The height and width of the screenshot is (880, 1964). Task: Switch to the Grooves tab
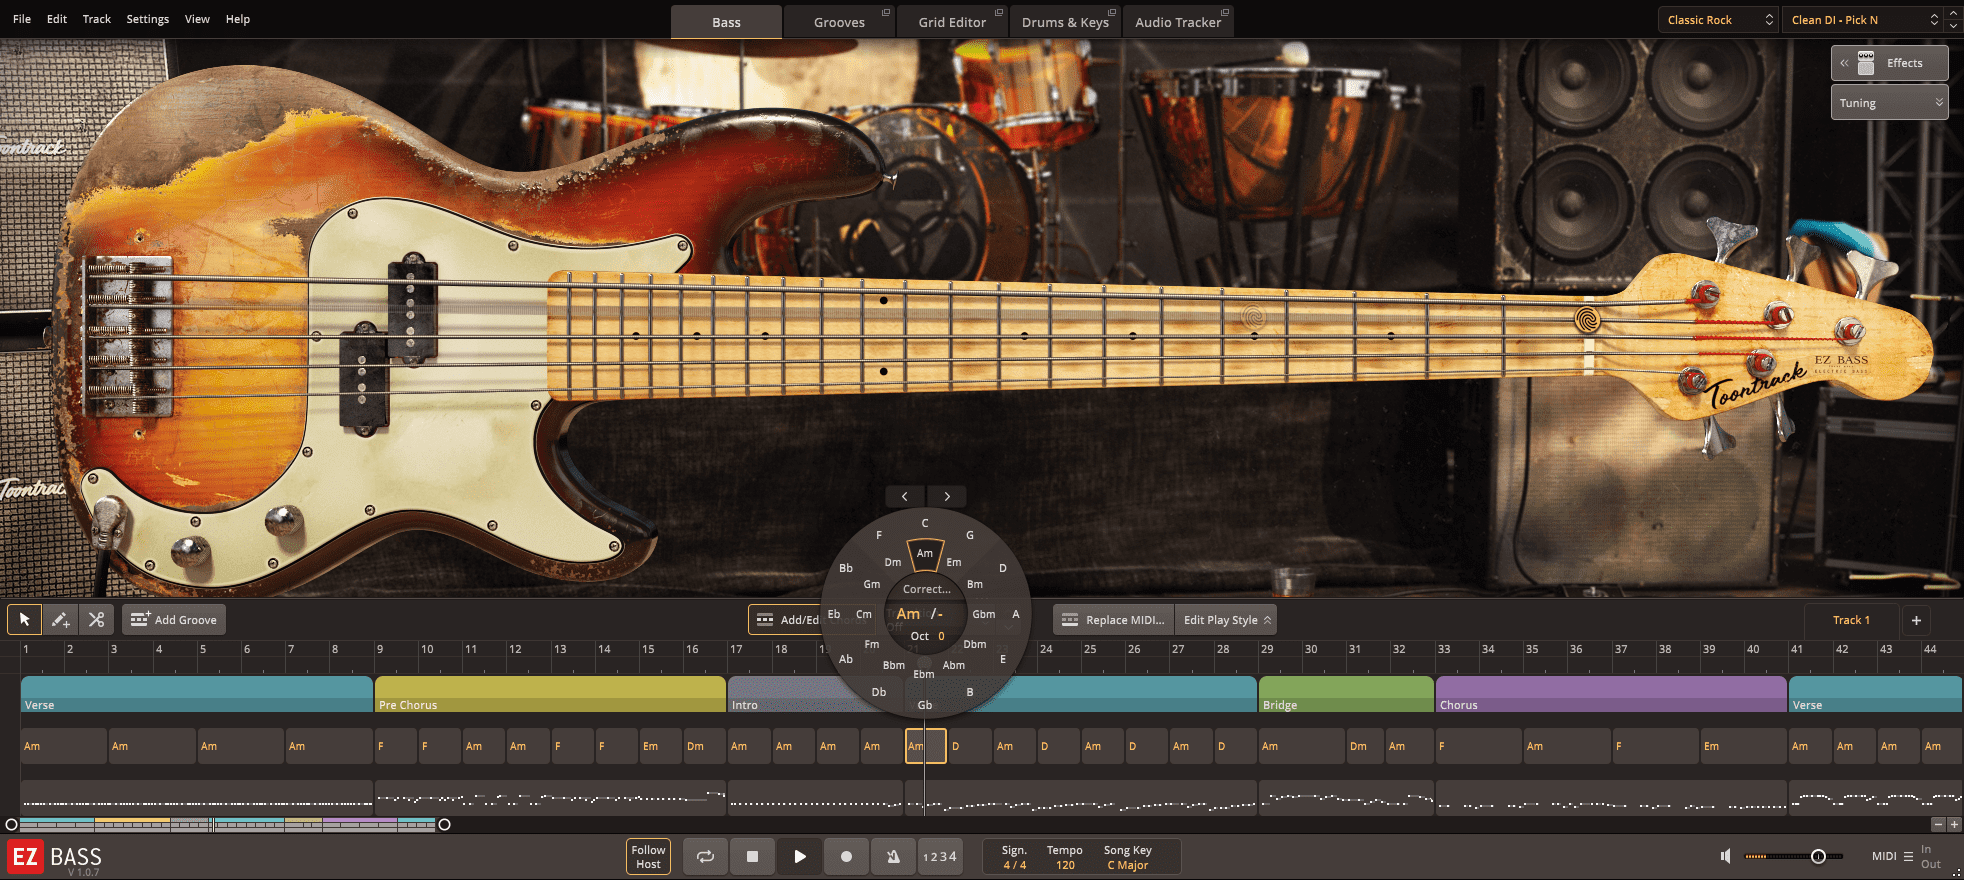[x=839, y=22]
